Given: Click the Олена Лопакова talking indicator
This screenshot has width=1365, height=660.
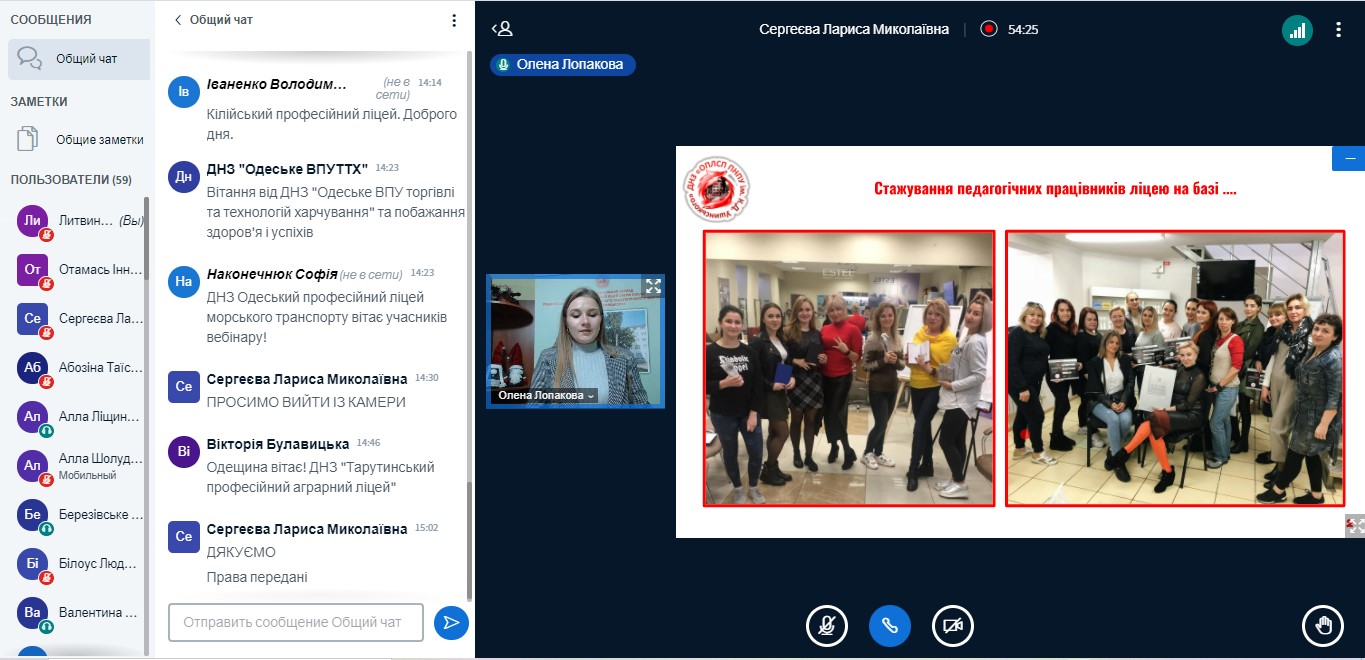Looking at the screenshot, I should (x=562, y=64).
